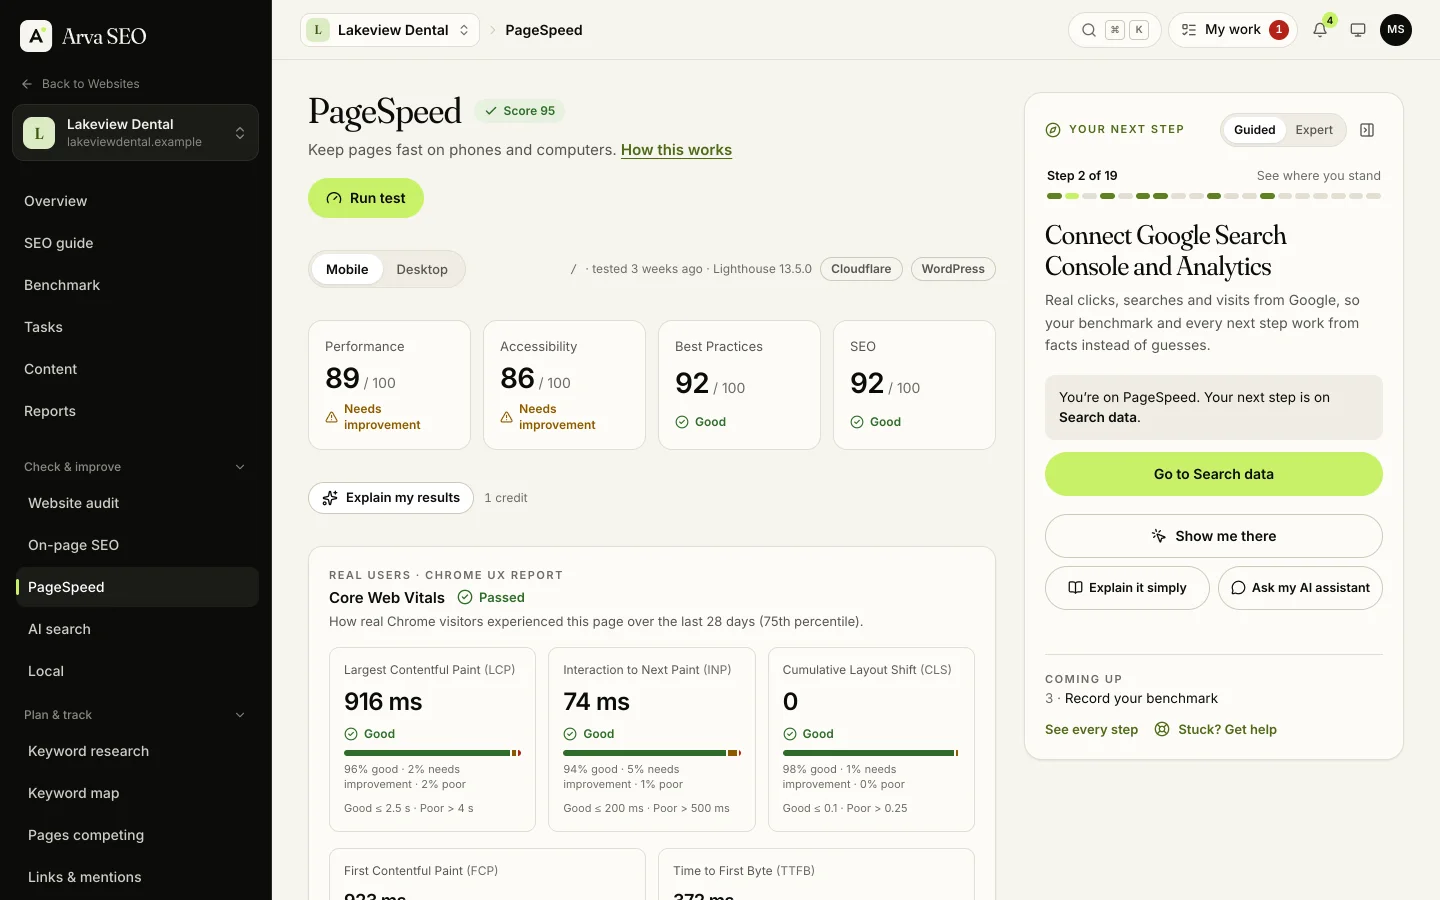Click the Show me there button
1440x900 pixels.
pyautogui.click(x=1214, y=536)
